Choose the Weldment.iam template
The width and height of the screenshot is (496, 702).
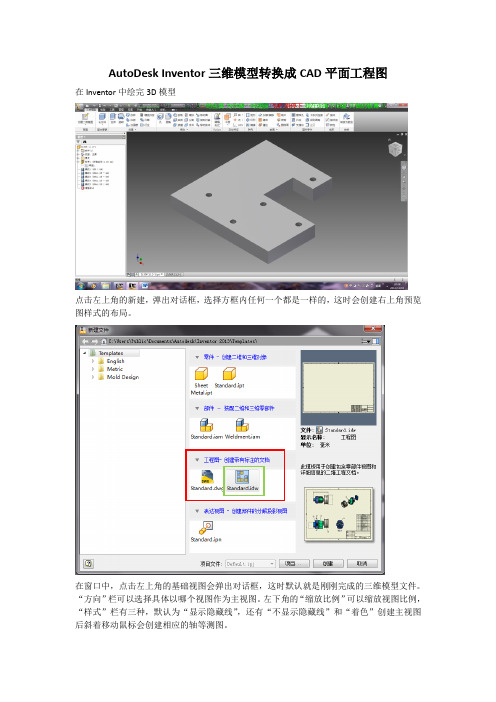coord(242,429)
